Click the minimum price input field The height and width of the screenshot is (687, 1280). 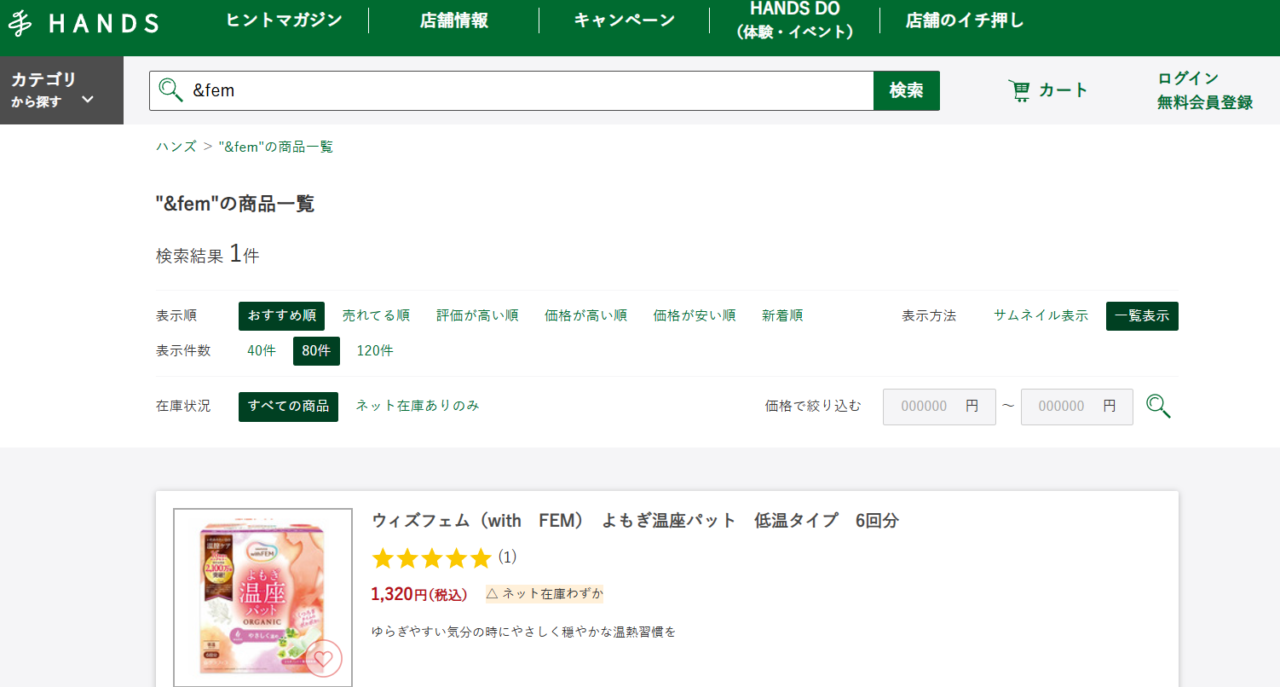click(939, 407)
